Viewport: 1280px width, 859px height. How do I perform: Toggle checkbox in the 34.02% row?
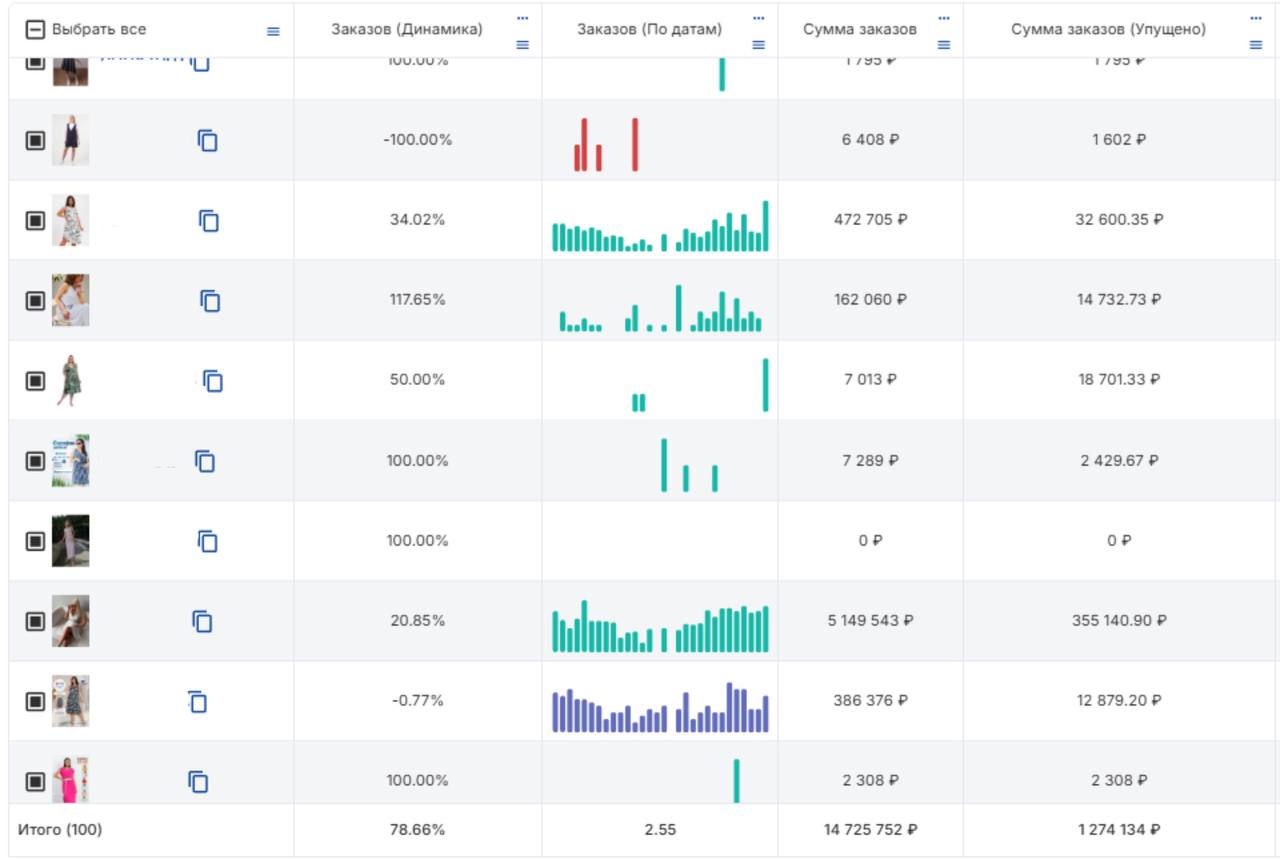(x=34, y=220)
